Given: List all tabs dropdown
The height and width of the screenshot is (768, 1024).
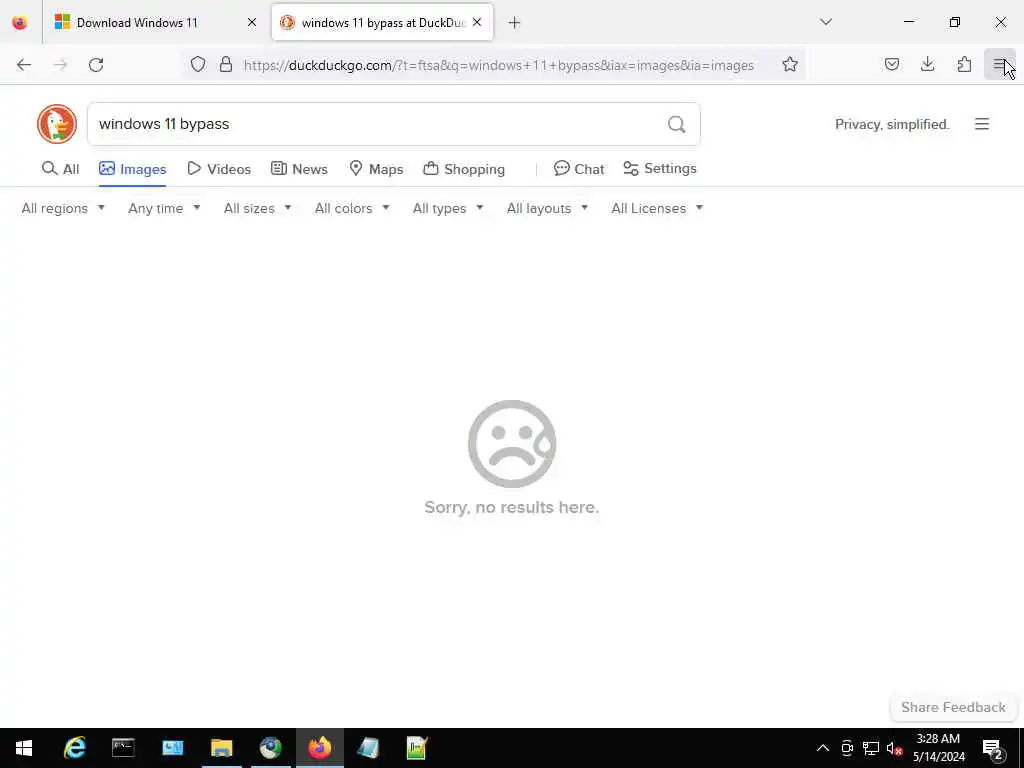Looking at the screenshot, I should [826, 22].
